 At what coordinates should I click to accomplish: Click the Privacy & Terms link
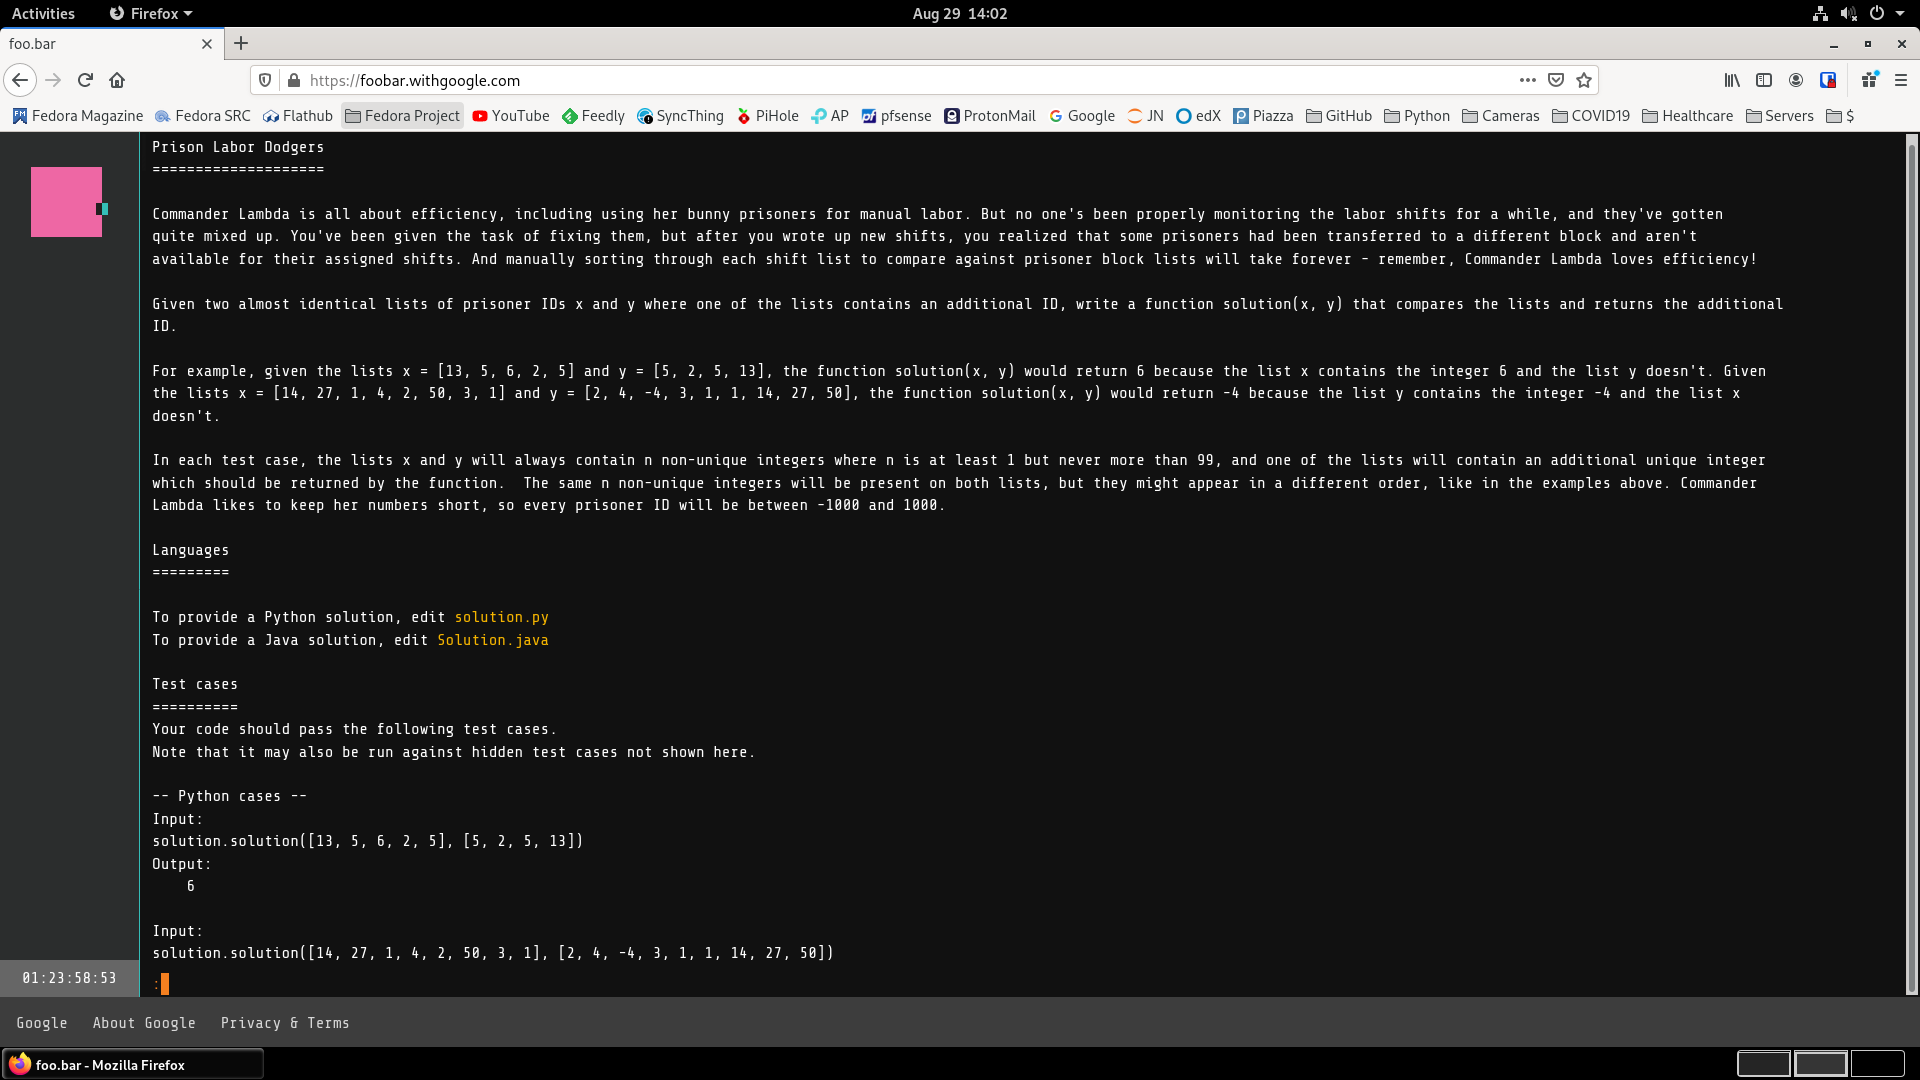(284, 1023)
